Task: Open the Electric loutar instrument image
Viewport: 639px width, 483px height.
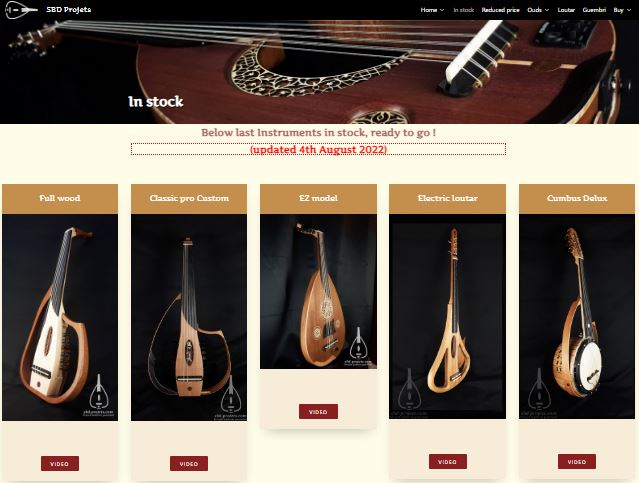Action: pos(447,316)
